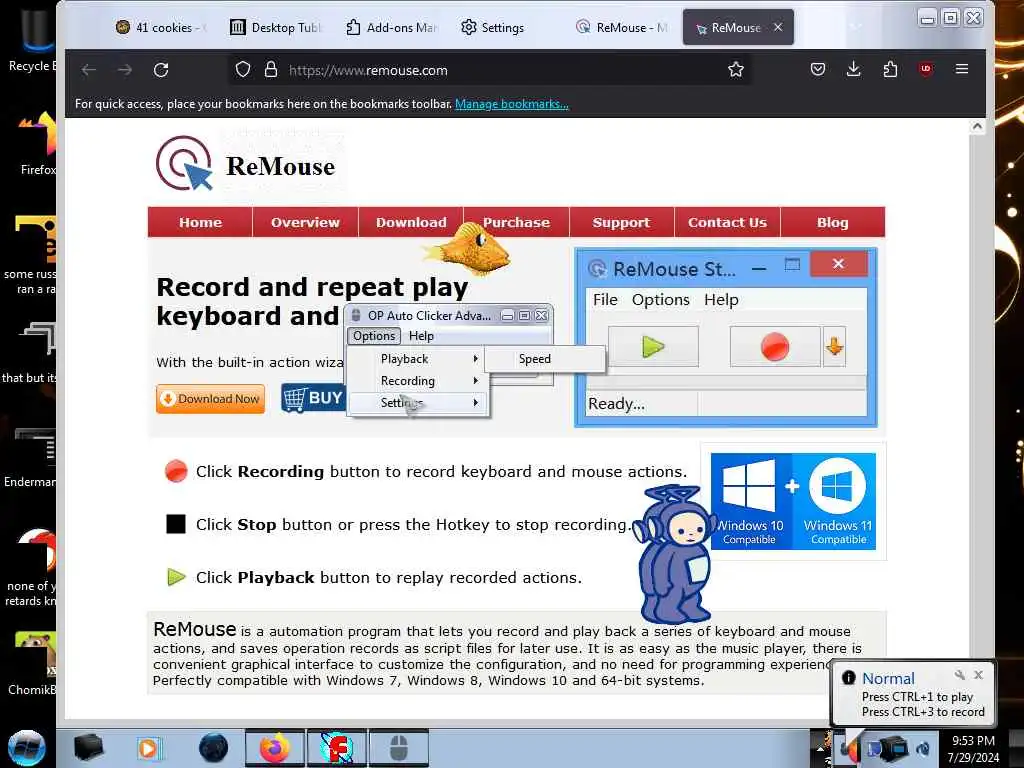
Task: Switch to the Desktop Tube tab
Action: pos(276,27)
